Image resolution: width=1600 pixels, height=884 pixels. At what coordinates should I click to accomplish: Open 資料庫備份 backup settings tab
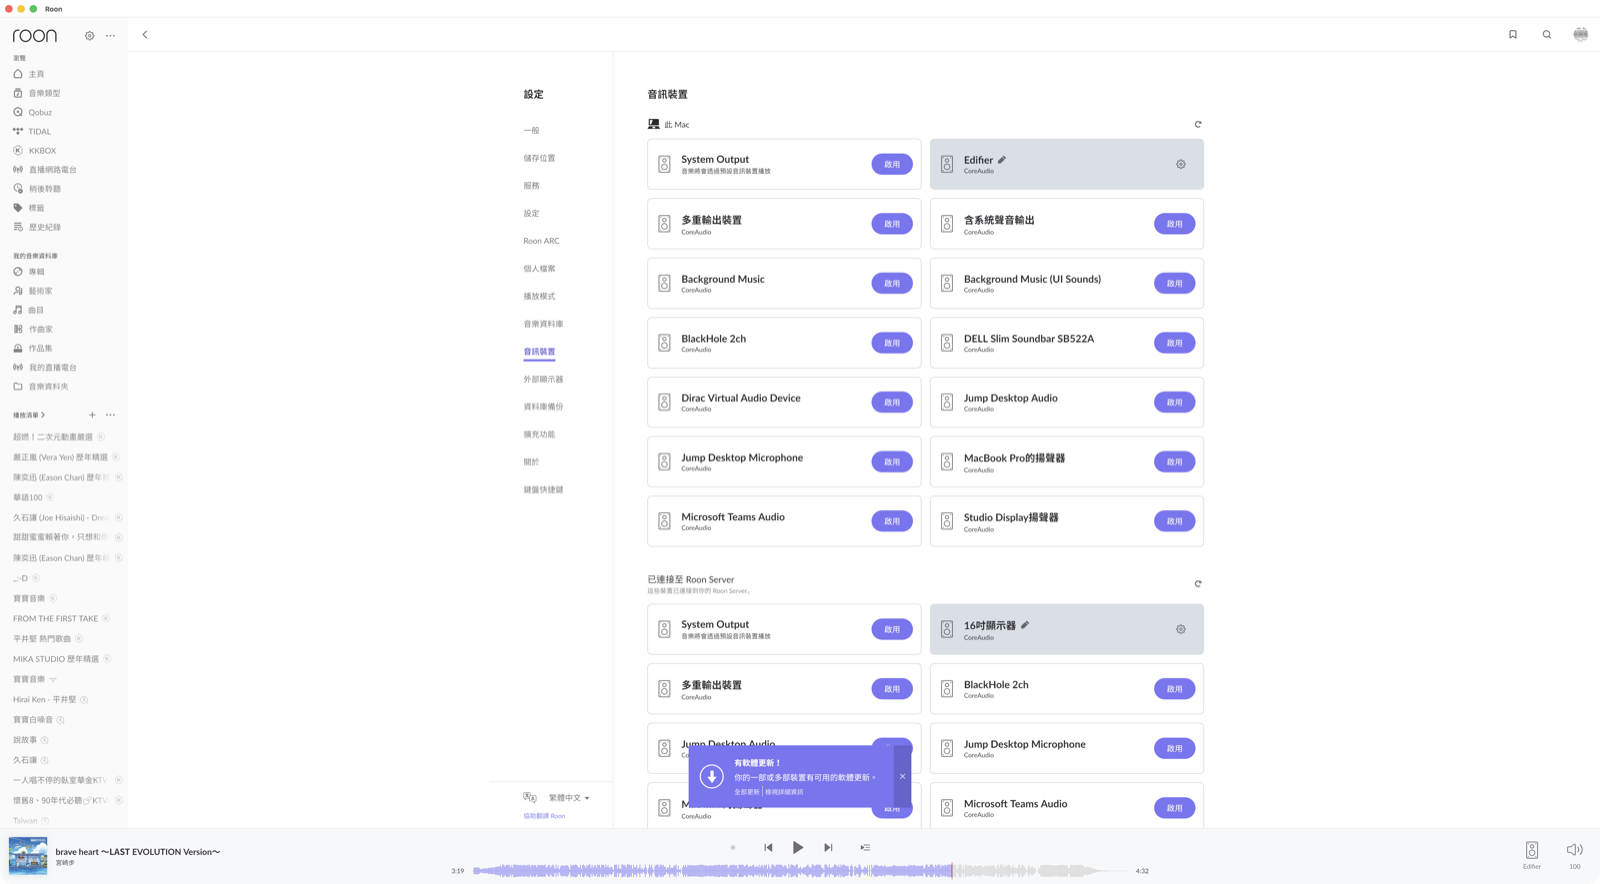(543, 407)
